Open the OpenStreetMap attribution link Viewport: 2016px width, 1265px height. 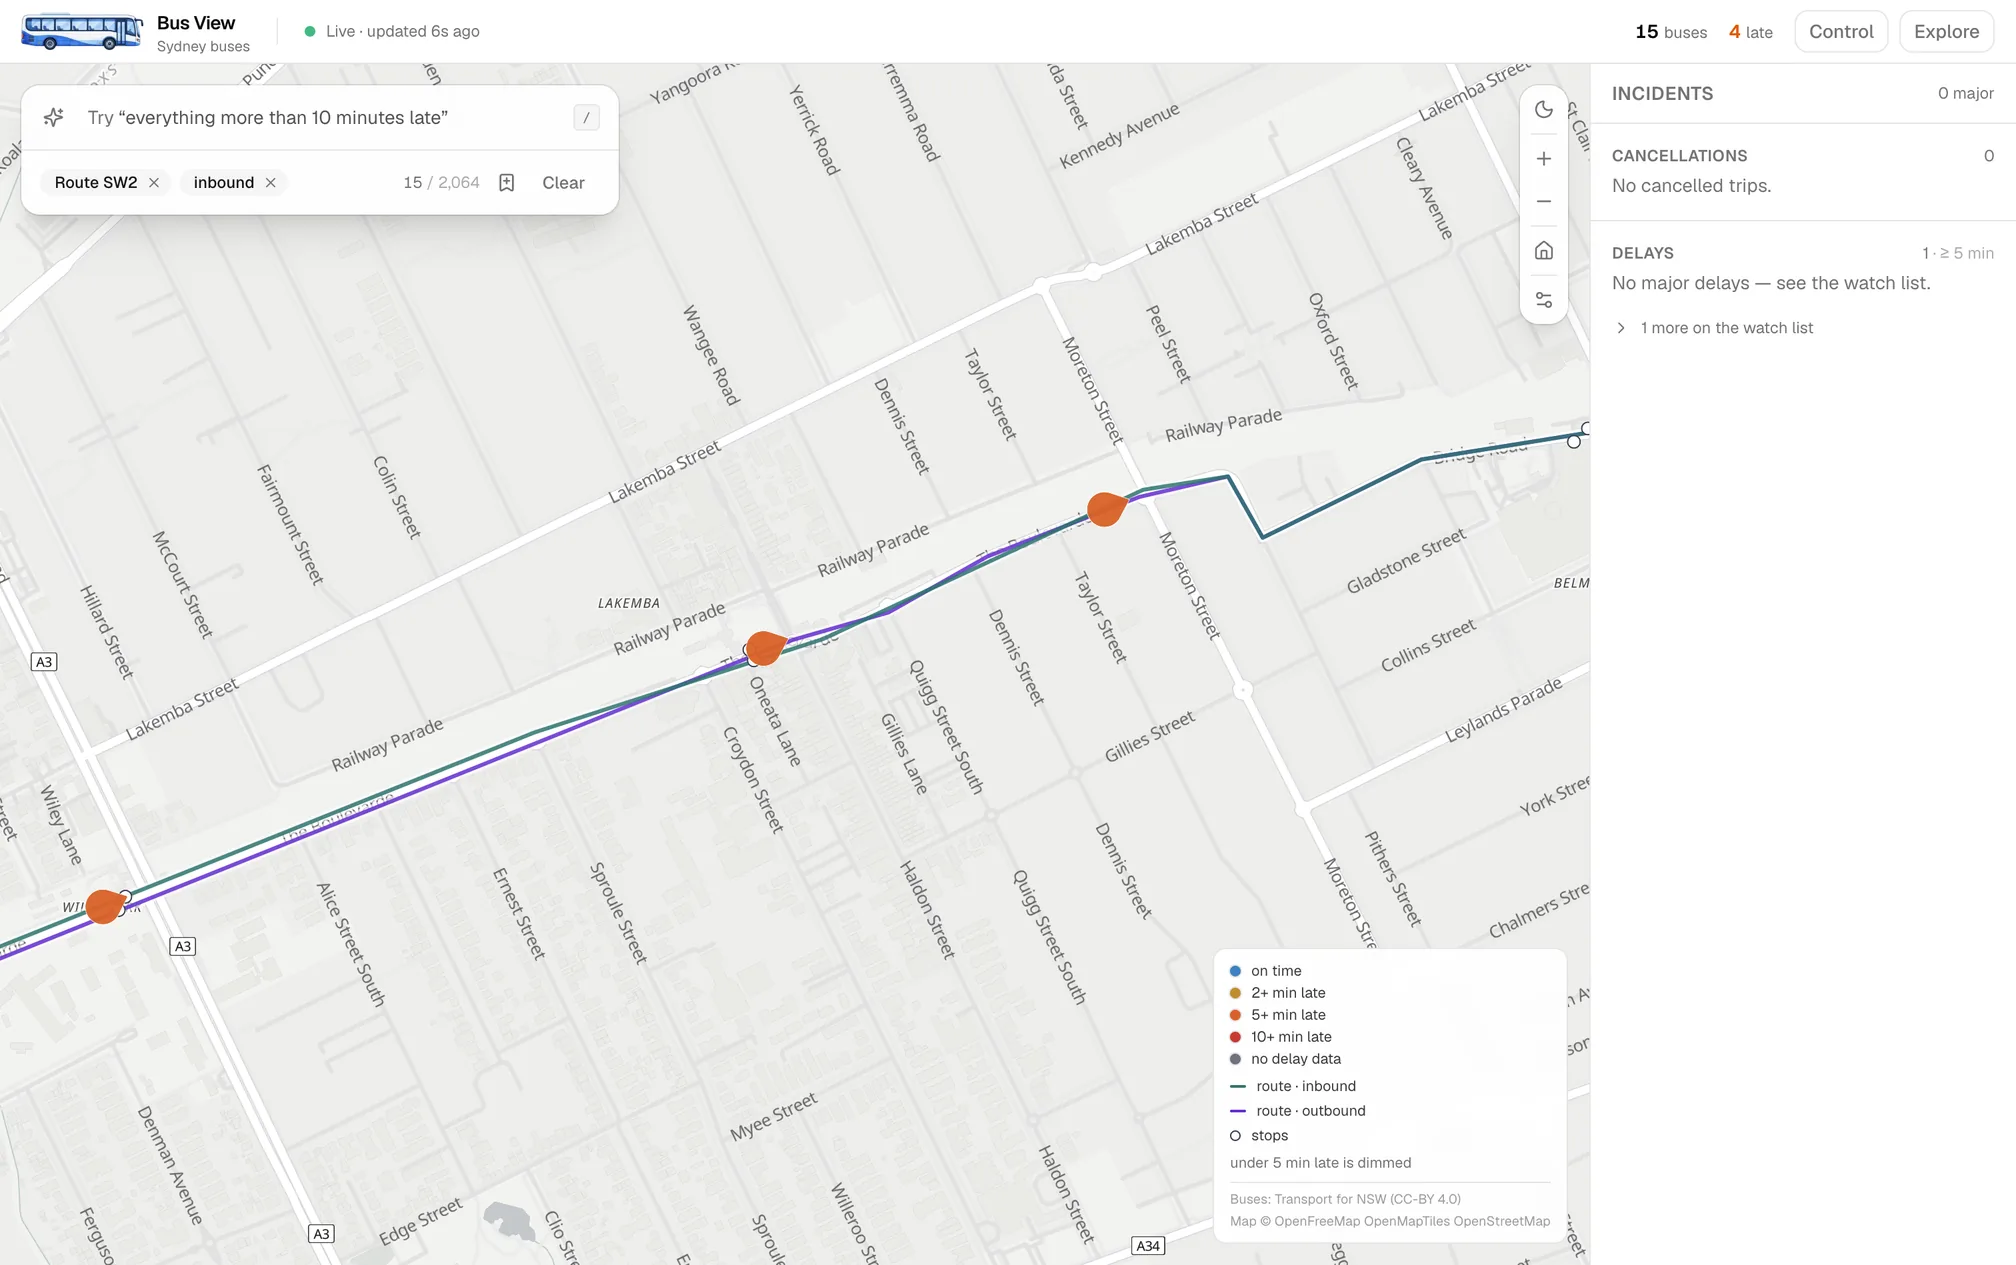tap(1501, 1221)
